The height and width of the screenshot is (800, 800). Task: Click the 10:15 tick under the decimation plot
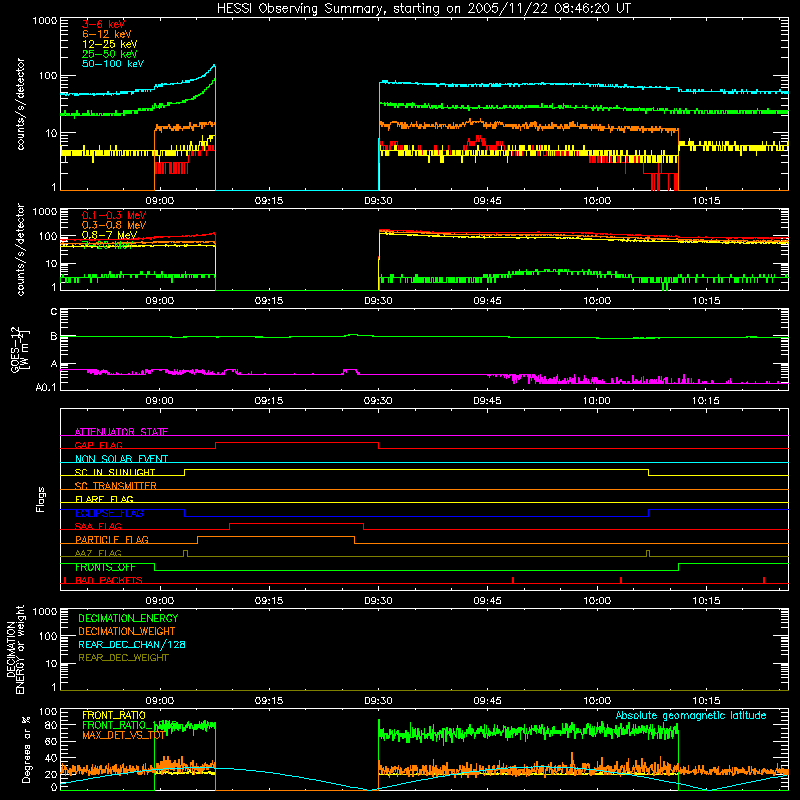coord(706,701)
